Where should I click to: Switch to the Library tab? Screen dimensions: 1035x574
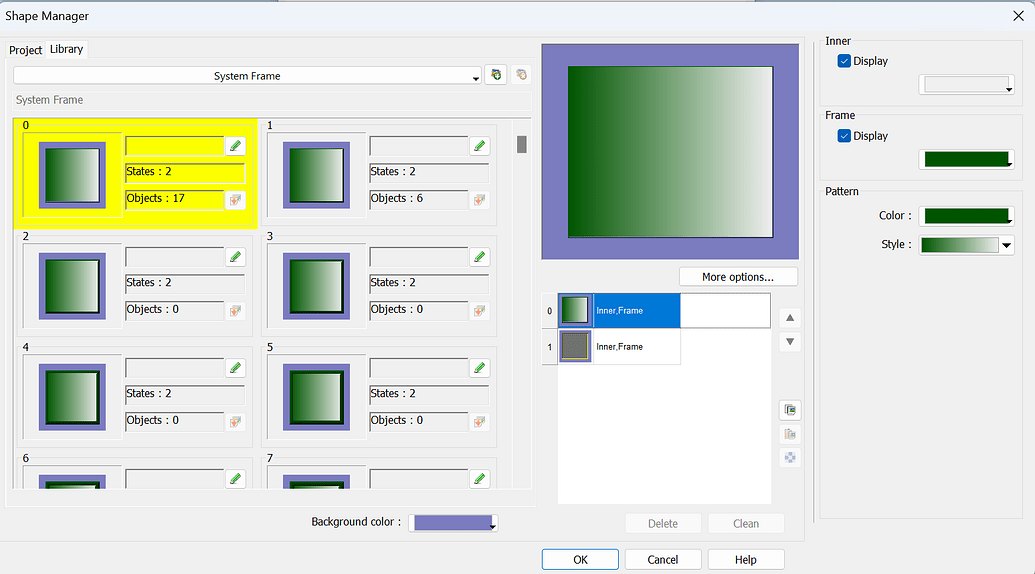(x=67, y=49)
